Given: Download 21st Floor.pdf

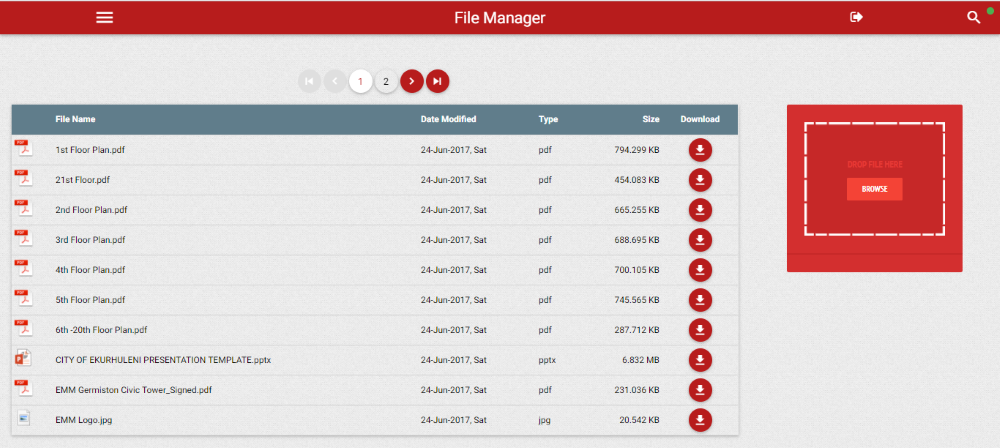Looking at the screenshot, I should coord(700,180).
